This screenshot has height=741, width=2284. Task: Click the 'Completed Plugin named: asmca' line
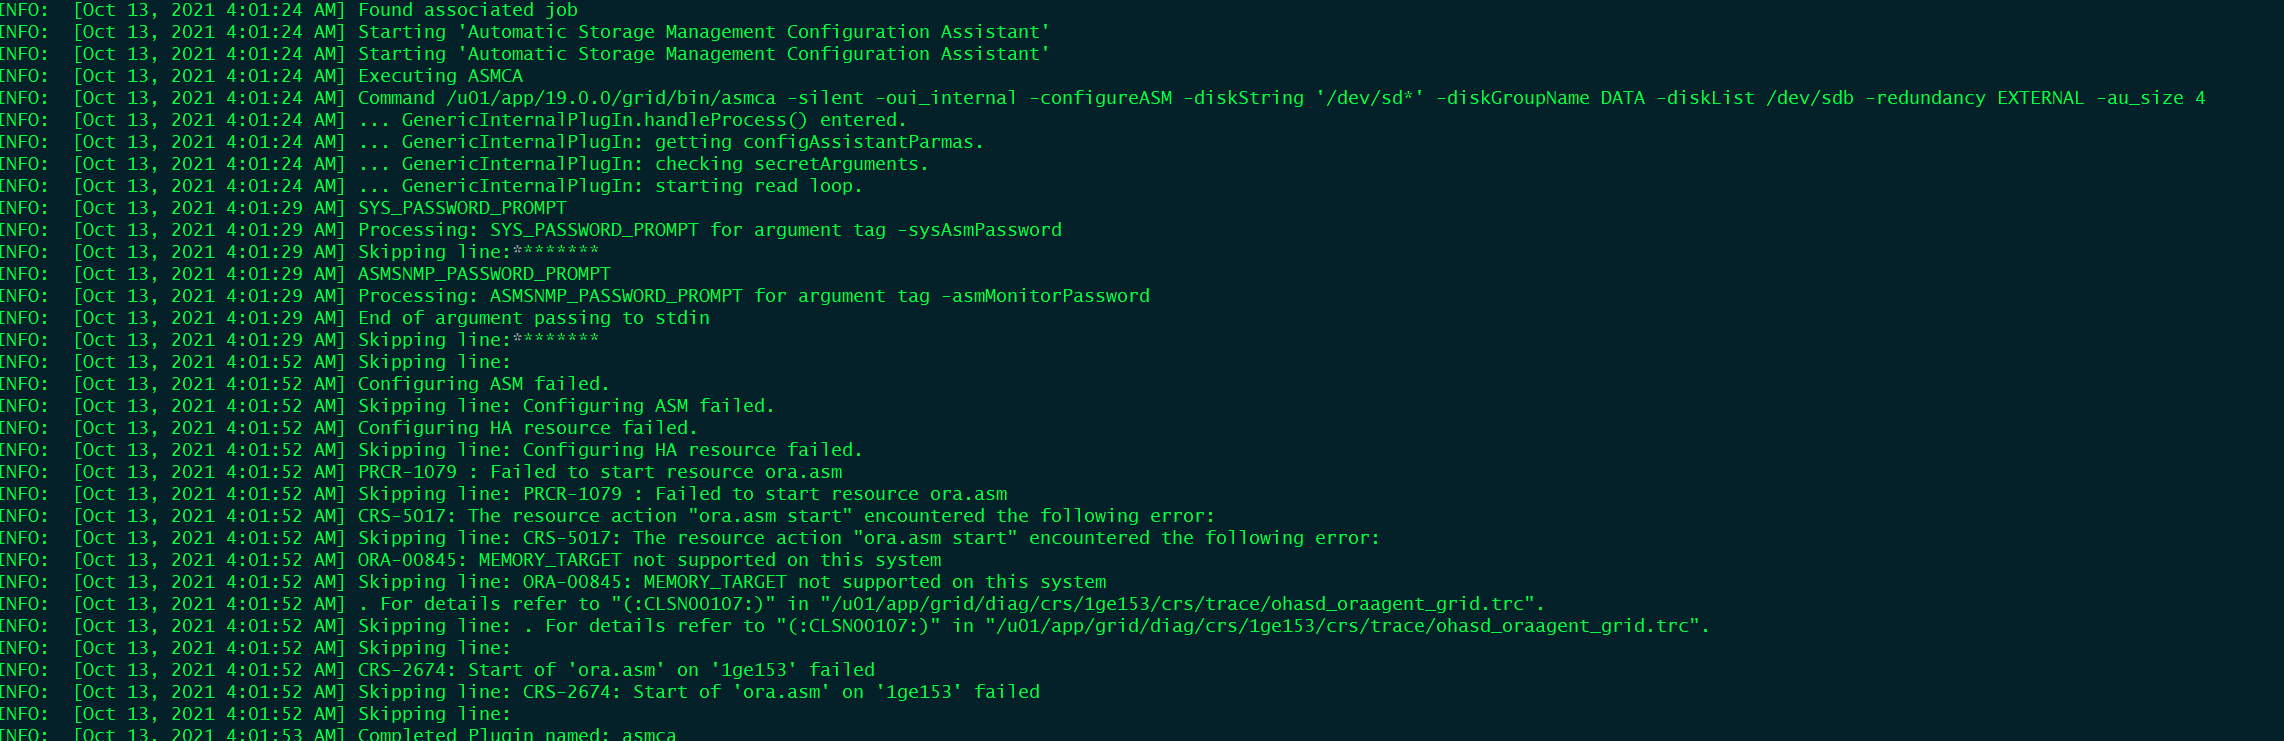[x=517, y=735]
